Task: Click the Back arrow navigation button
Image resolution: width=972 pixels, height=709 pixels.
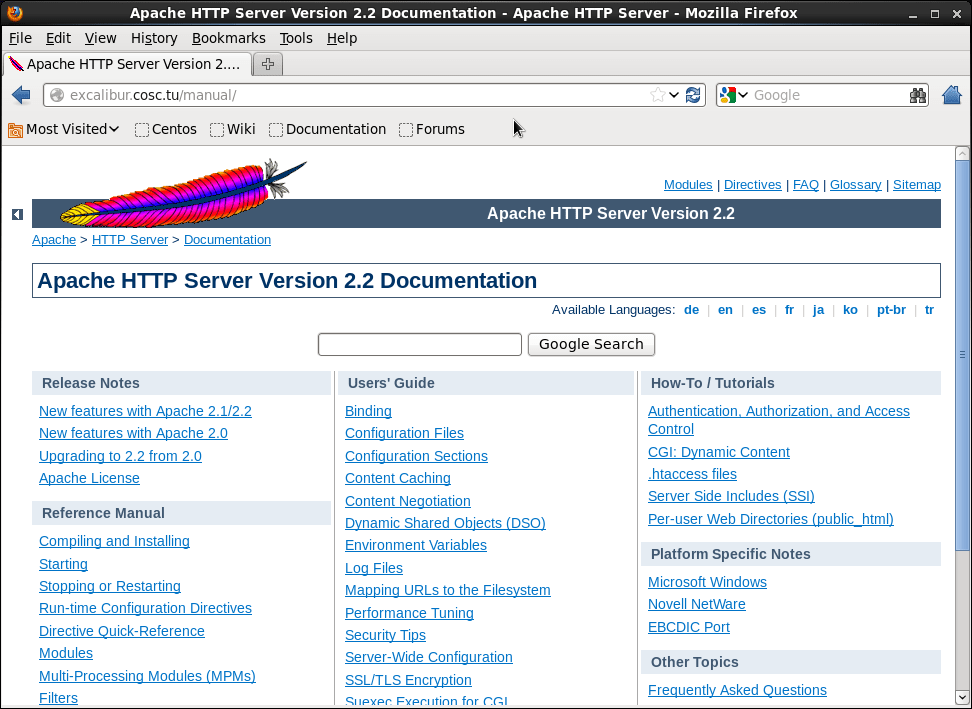Action: [21, 95]
